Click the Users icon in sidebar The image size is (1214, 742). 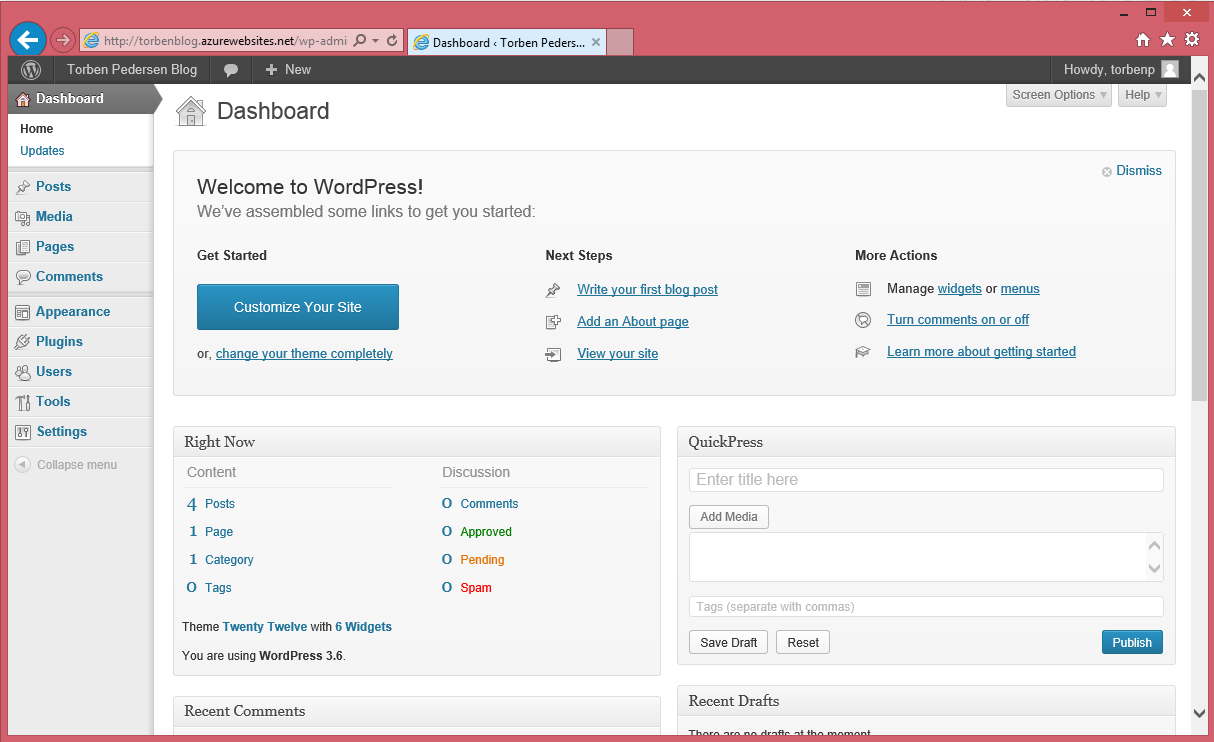click(x=23, y=372)
